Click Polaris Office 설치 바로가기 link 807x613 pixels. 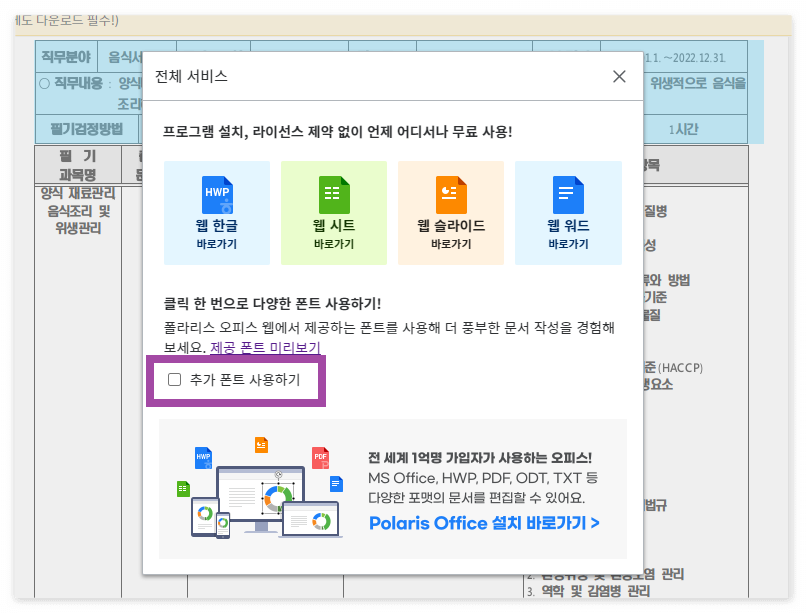[484, 523]
